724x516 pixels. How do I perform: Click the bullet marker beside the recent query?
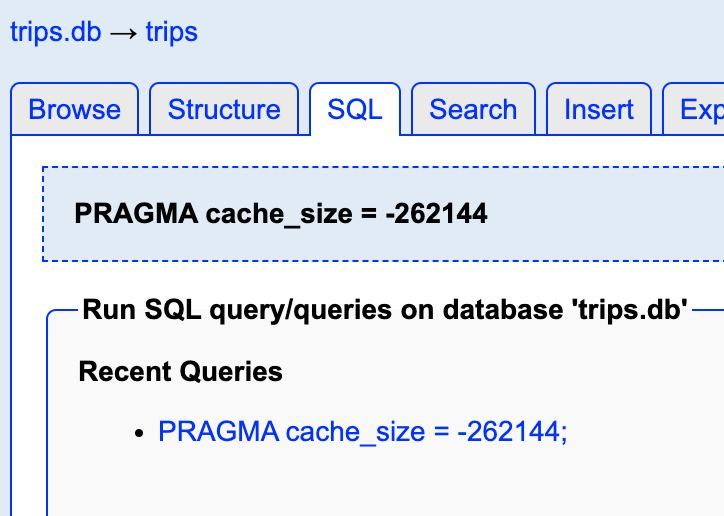[x=141, y=433]
